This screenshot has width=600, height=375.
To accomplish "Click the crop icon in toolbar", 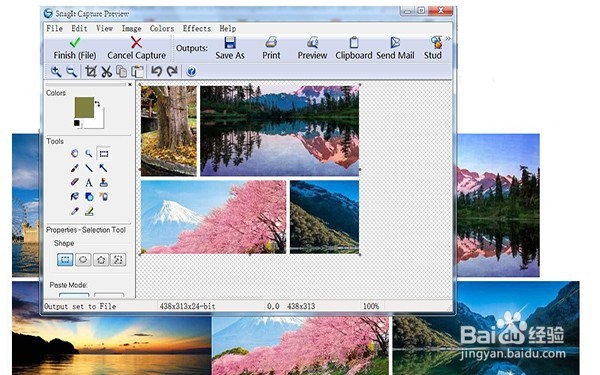I will (x=91, y=71).
